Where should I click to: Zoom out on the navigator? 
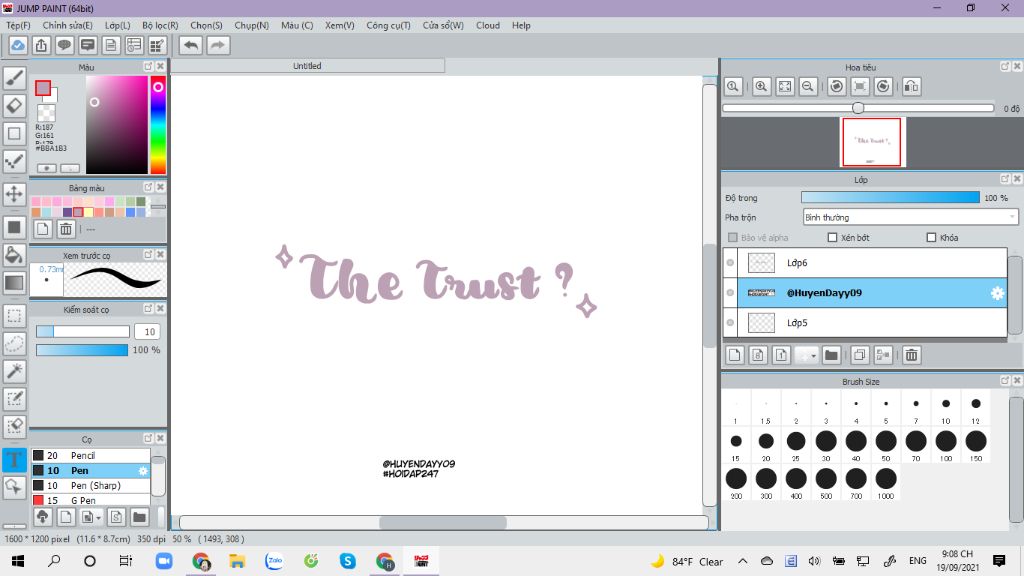click(x=808, y=86)
